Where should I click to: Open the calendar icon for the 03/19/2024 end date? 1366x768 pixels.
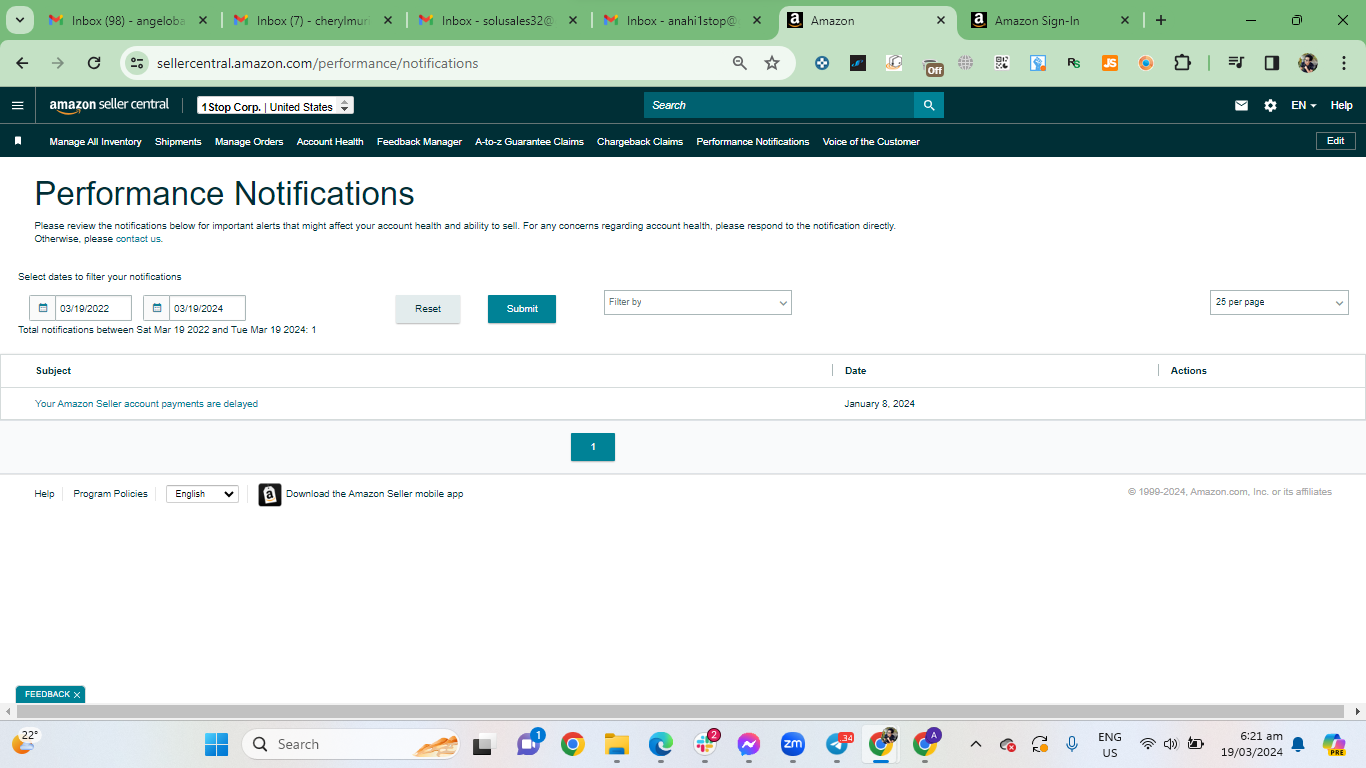(x=157, y=308)
